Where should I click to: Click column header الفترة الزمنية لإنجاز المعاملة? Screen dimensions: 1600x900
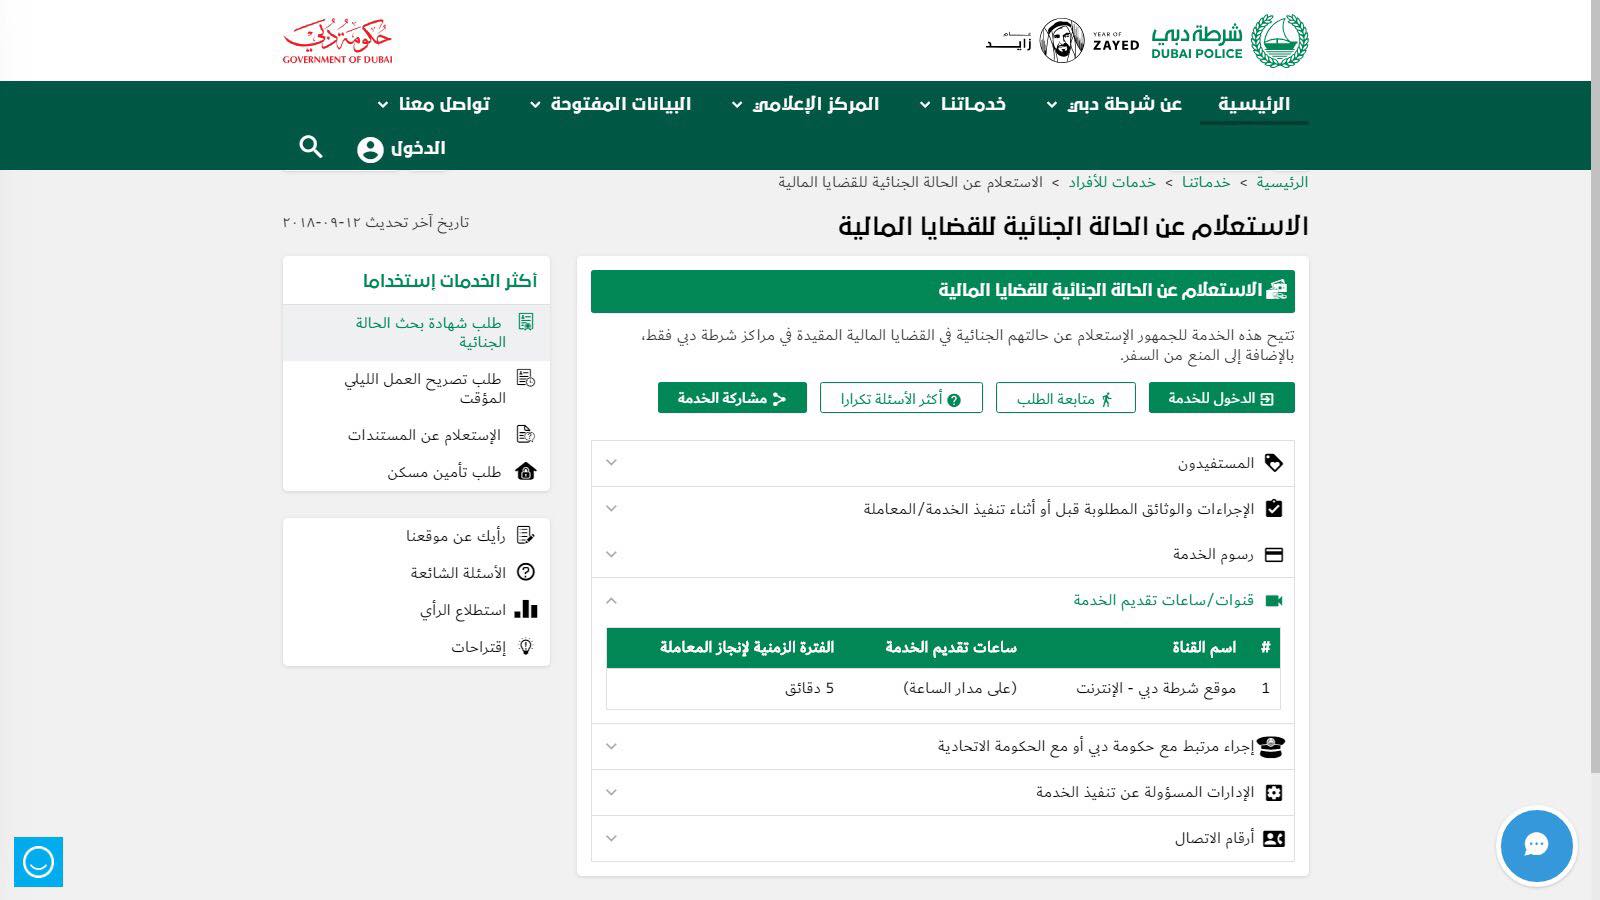pos(747,648)
